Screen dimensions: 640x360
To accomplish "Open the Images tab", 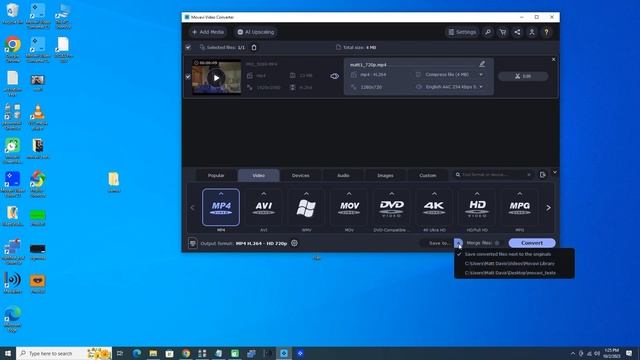I will 385,175.
